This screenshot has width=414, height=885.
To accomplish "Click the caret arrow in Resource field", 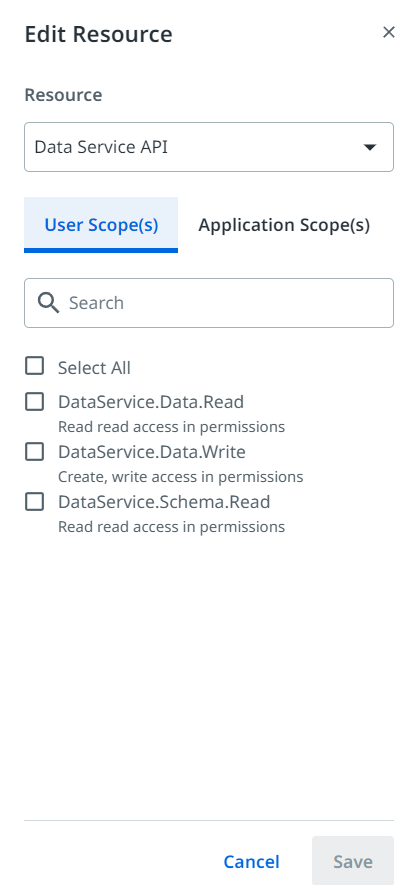I will 369,147.
